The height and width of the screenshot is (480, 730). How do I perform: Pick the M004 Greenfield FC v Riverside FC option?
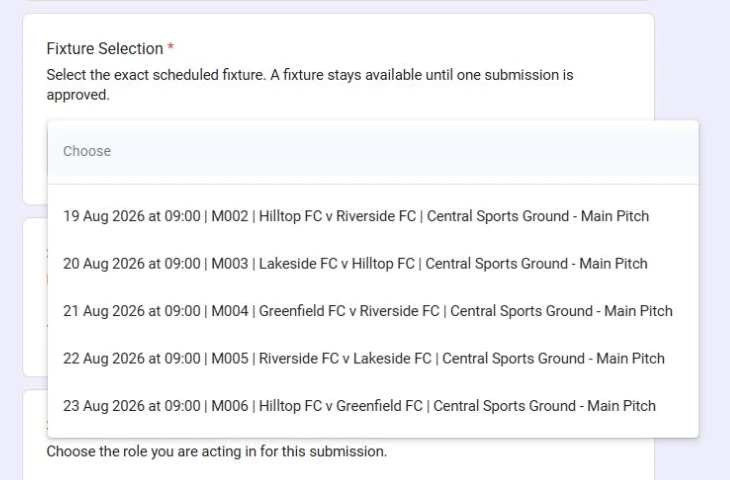click(x=373, y=311)
